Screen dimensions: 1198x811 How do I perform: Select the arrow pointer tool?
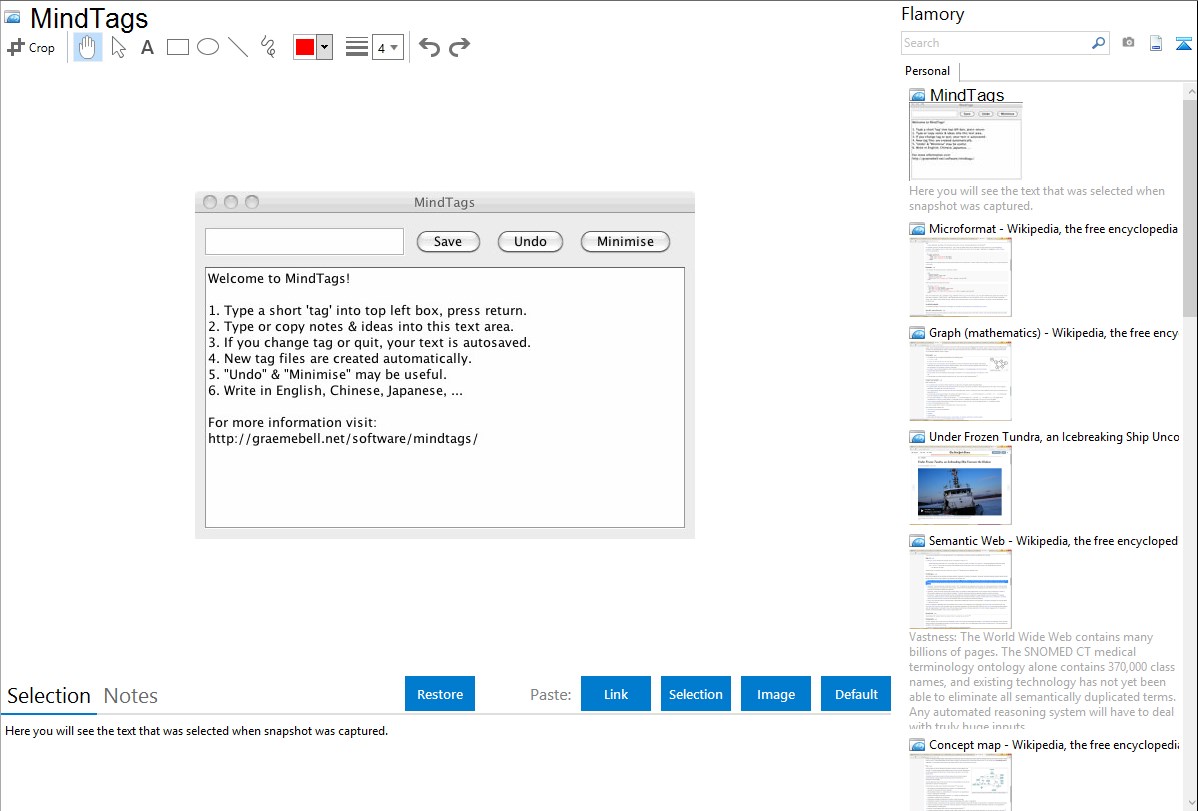[x=118, y=47]
